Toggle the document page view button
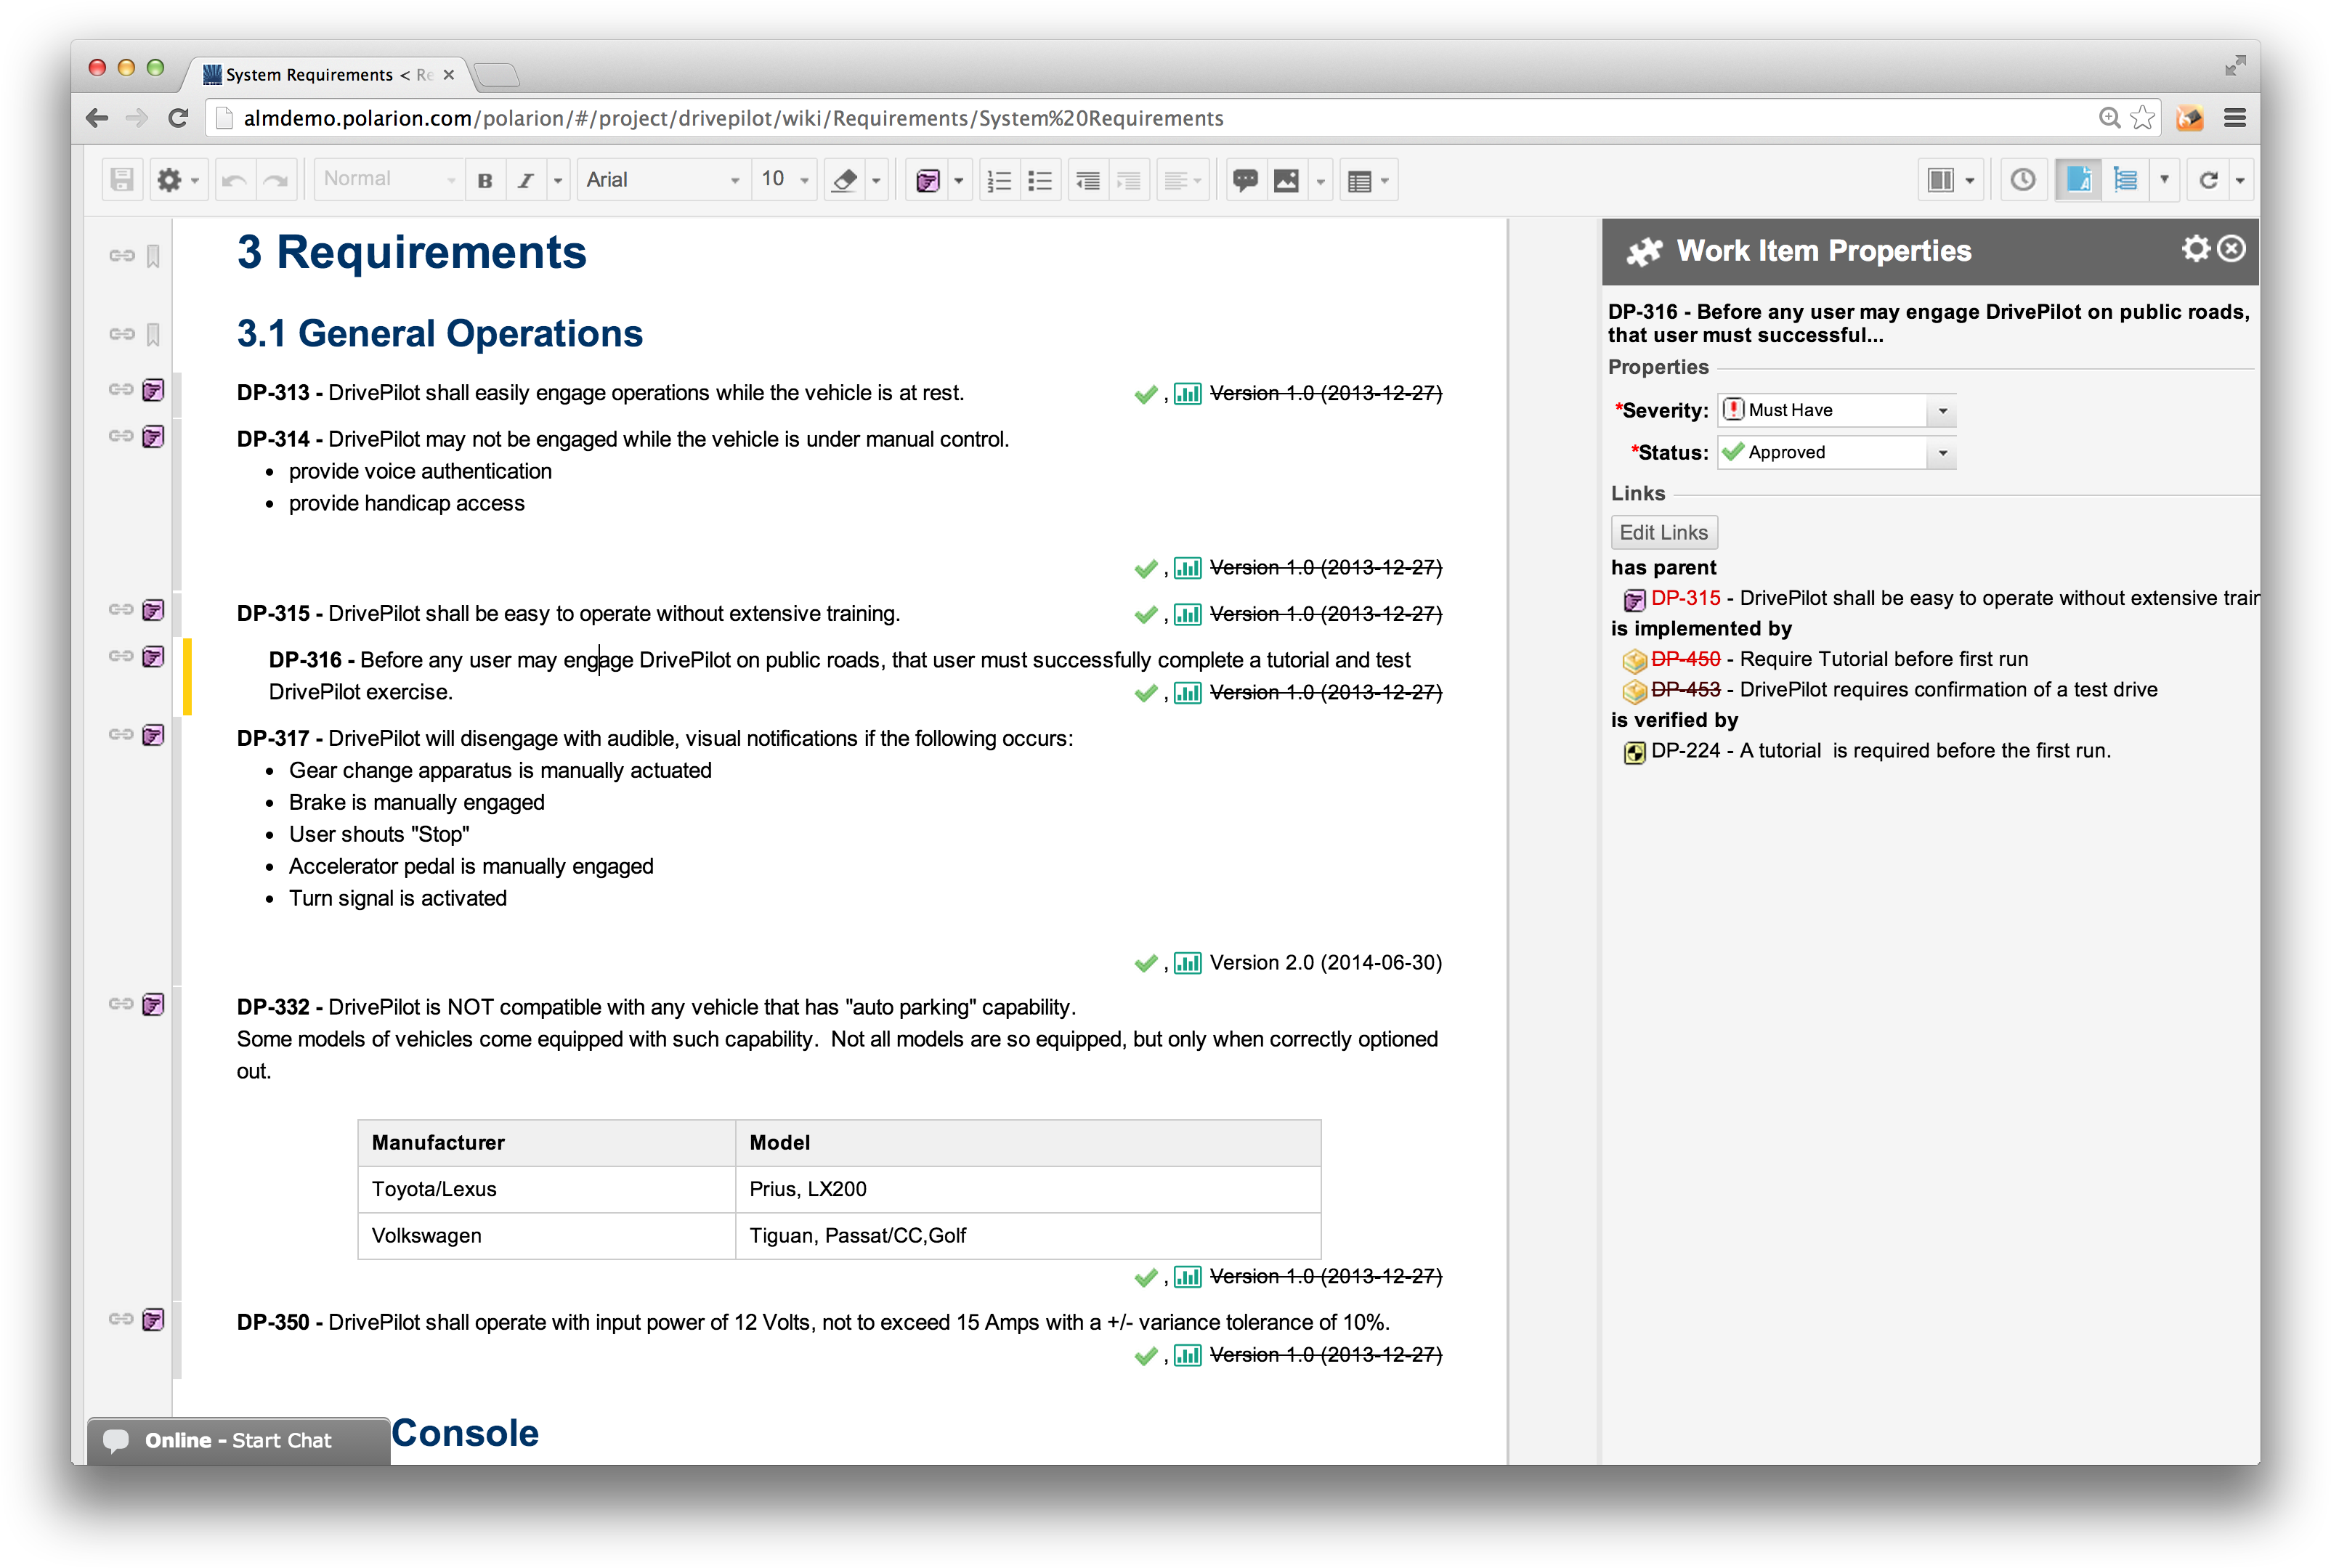This screenshot has height=1568, width=2331. pos(2078,180)
